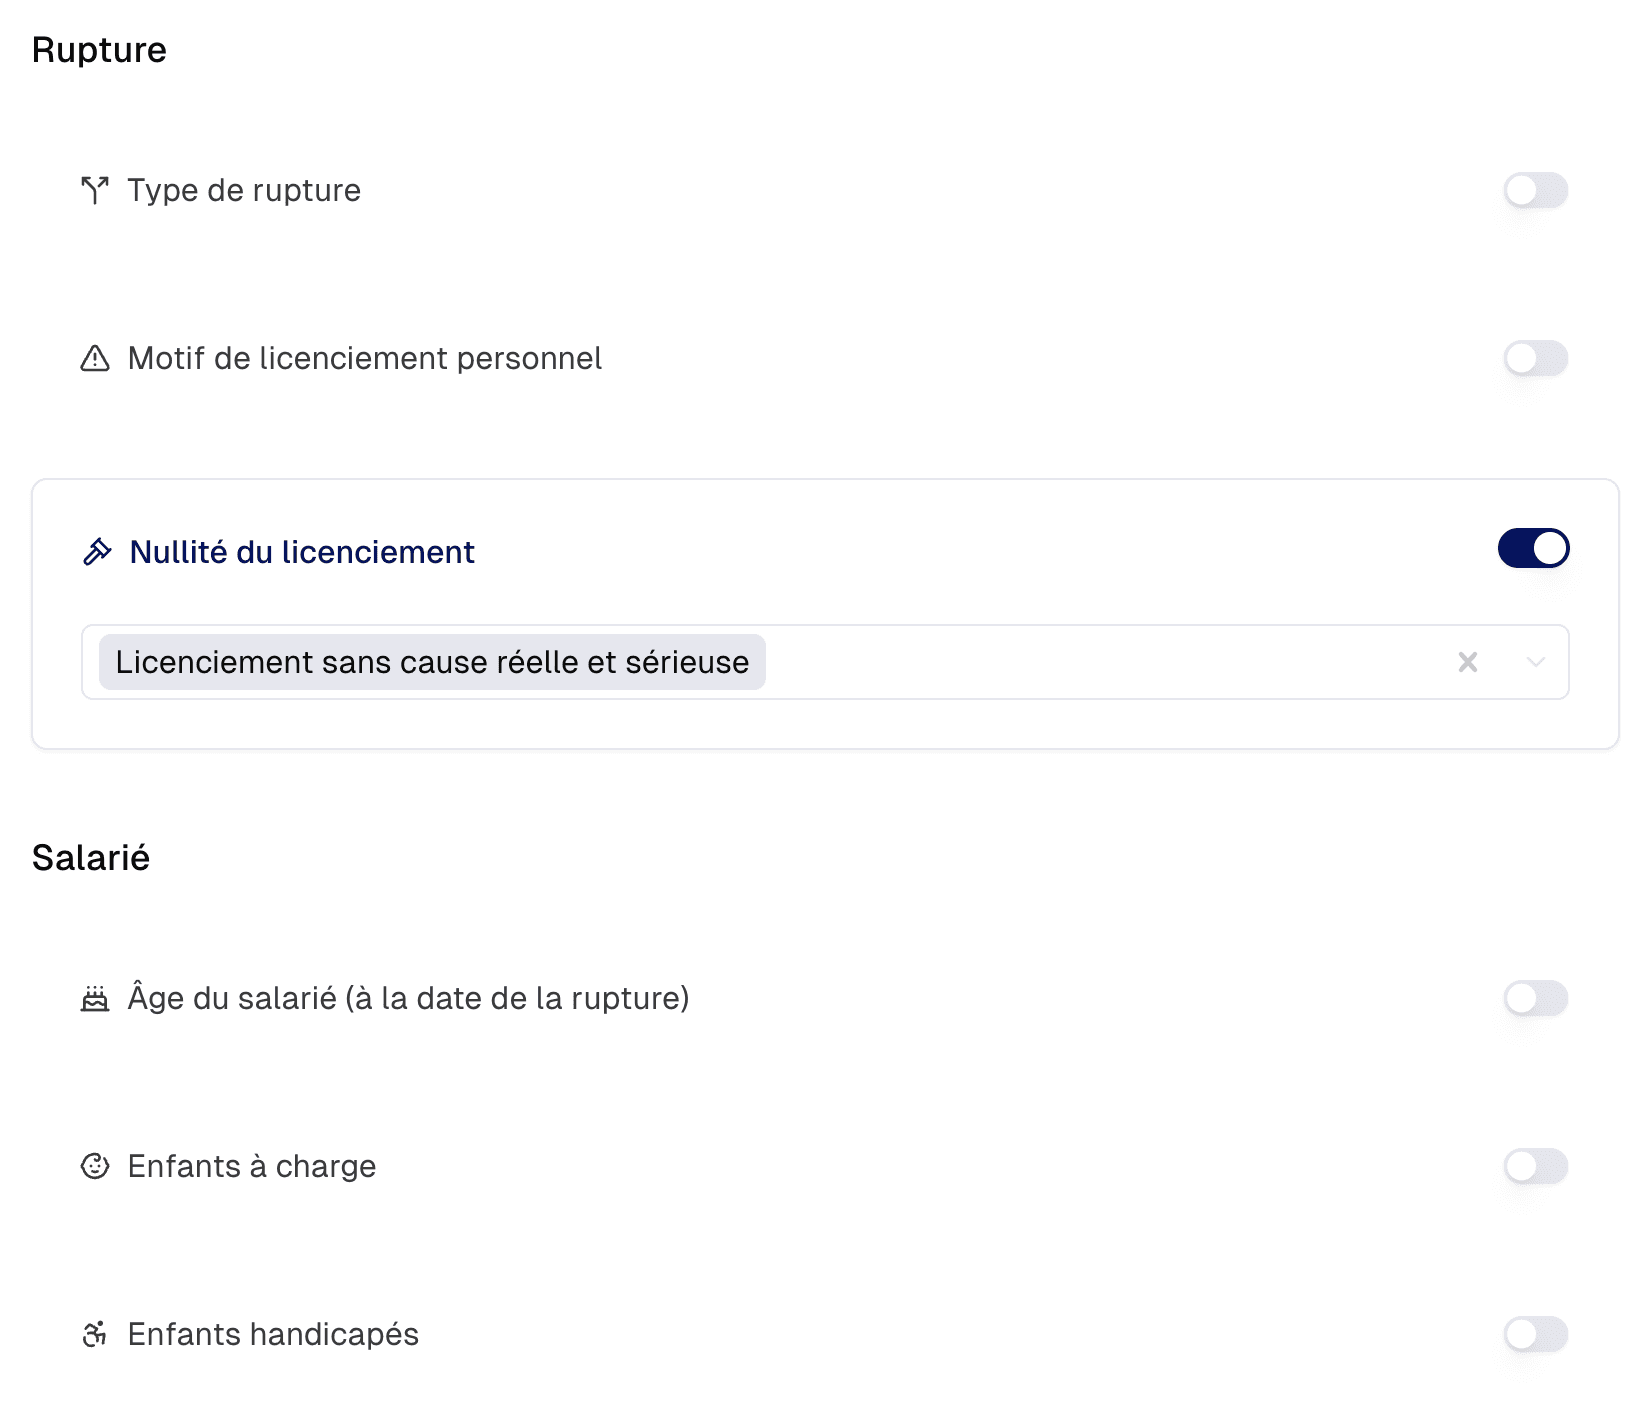Enable the Enfants à charge toggle
Viewport: 1646px width, 1412px height.
click(x=1535, y=1165)
